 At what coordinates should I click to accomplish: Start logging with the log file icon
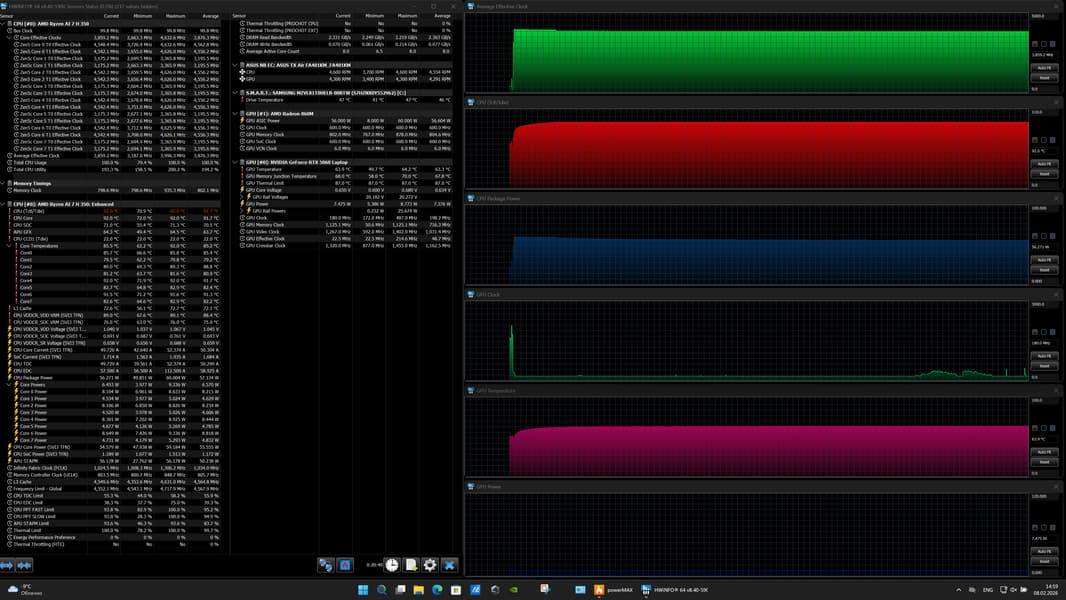pos(411,565)
